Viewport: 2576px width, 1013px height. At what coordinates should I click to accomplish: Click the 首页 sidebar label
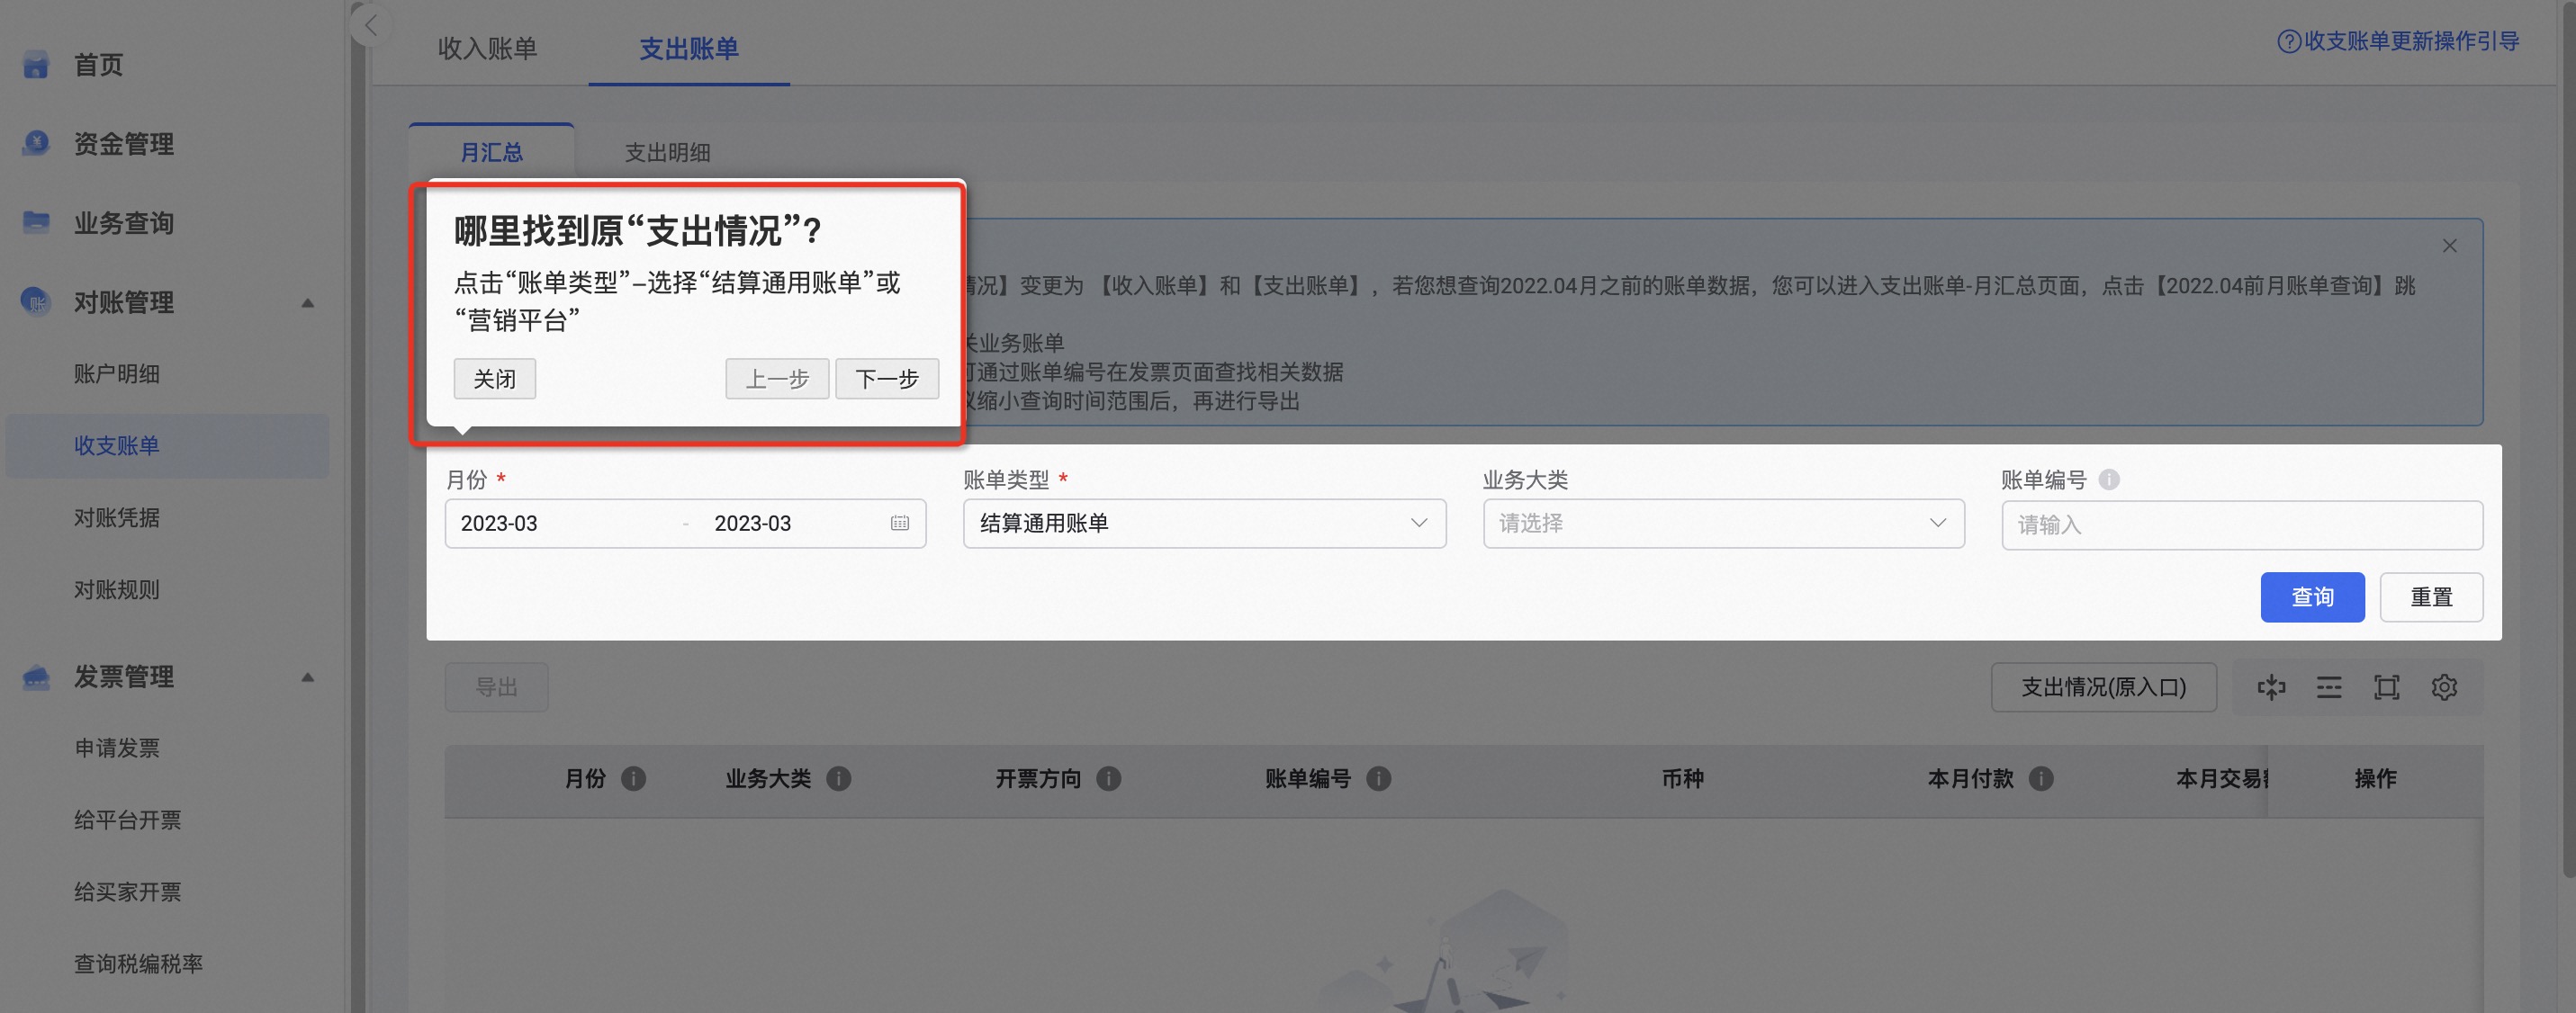pyautogui.click(x=98, y=65)
